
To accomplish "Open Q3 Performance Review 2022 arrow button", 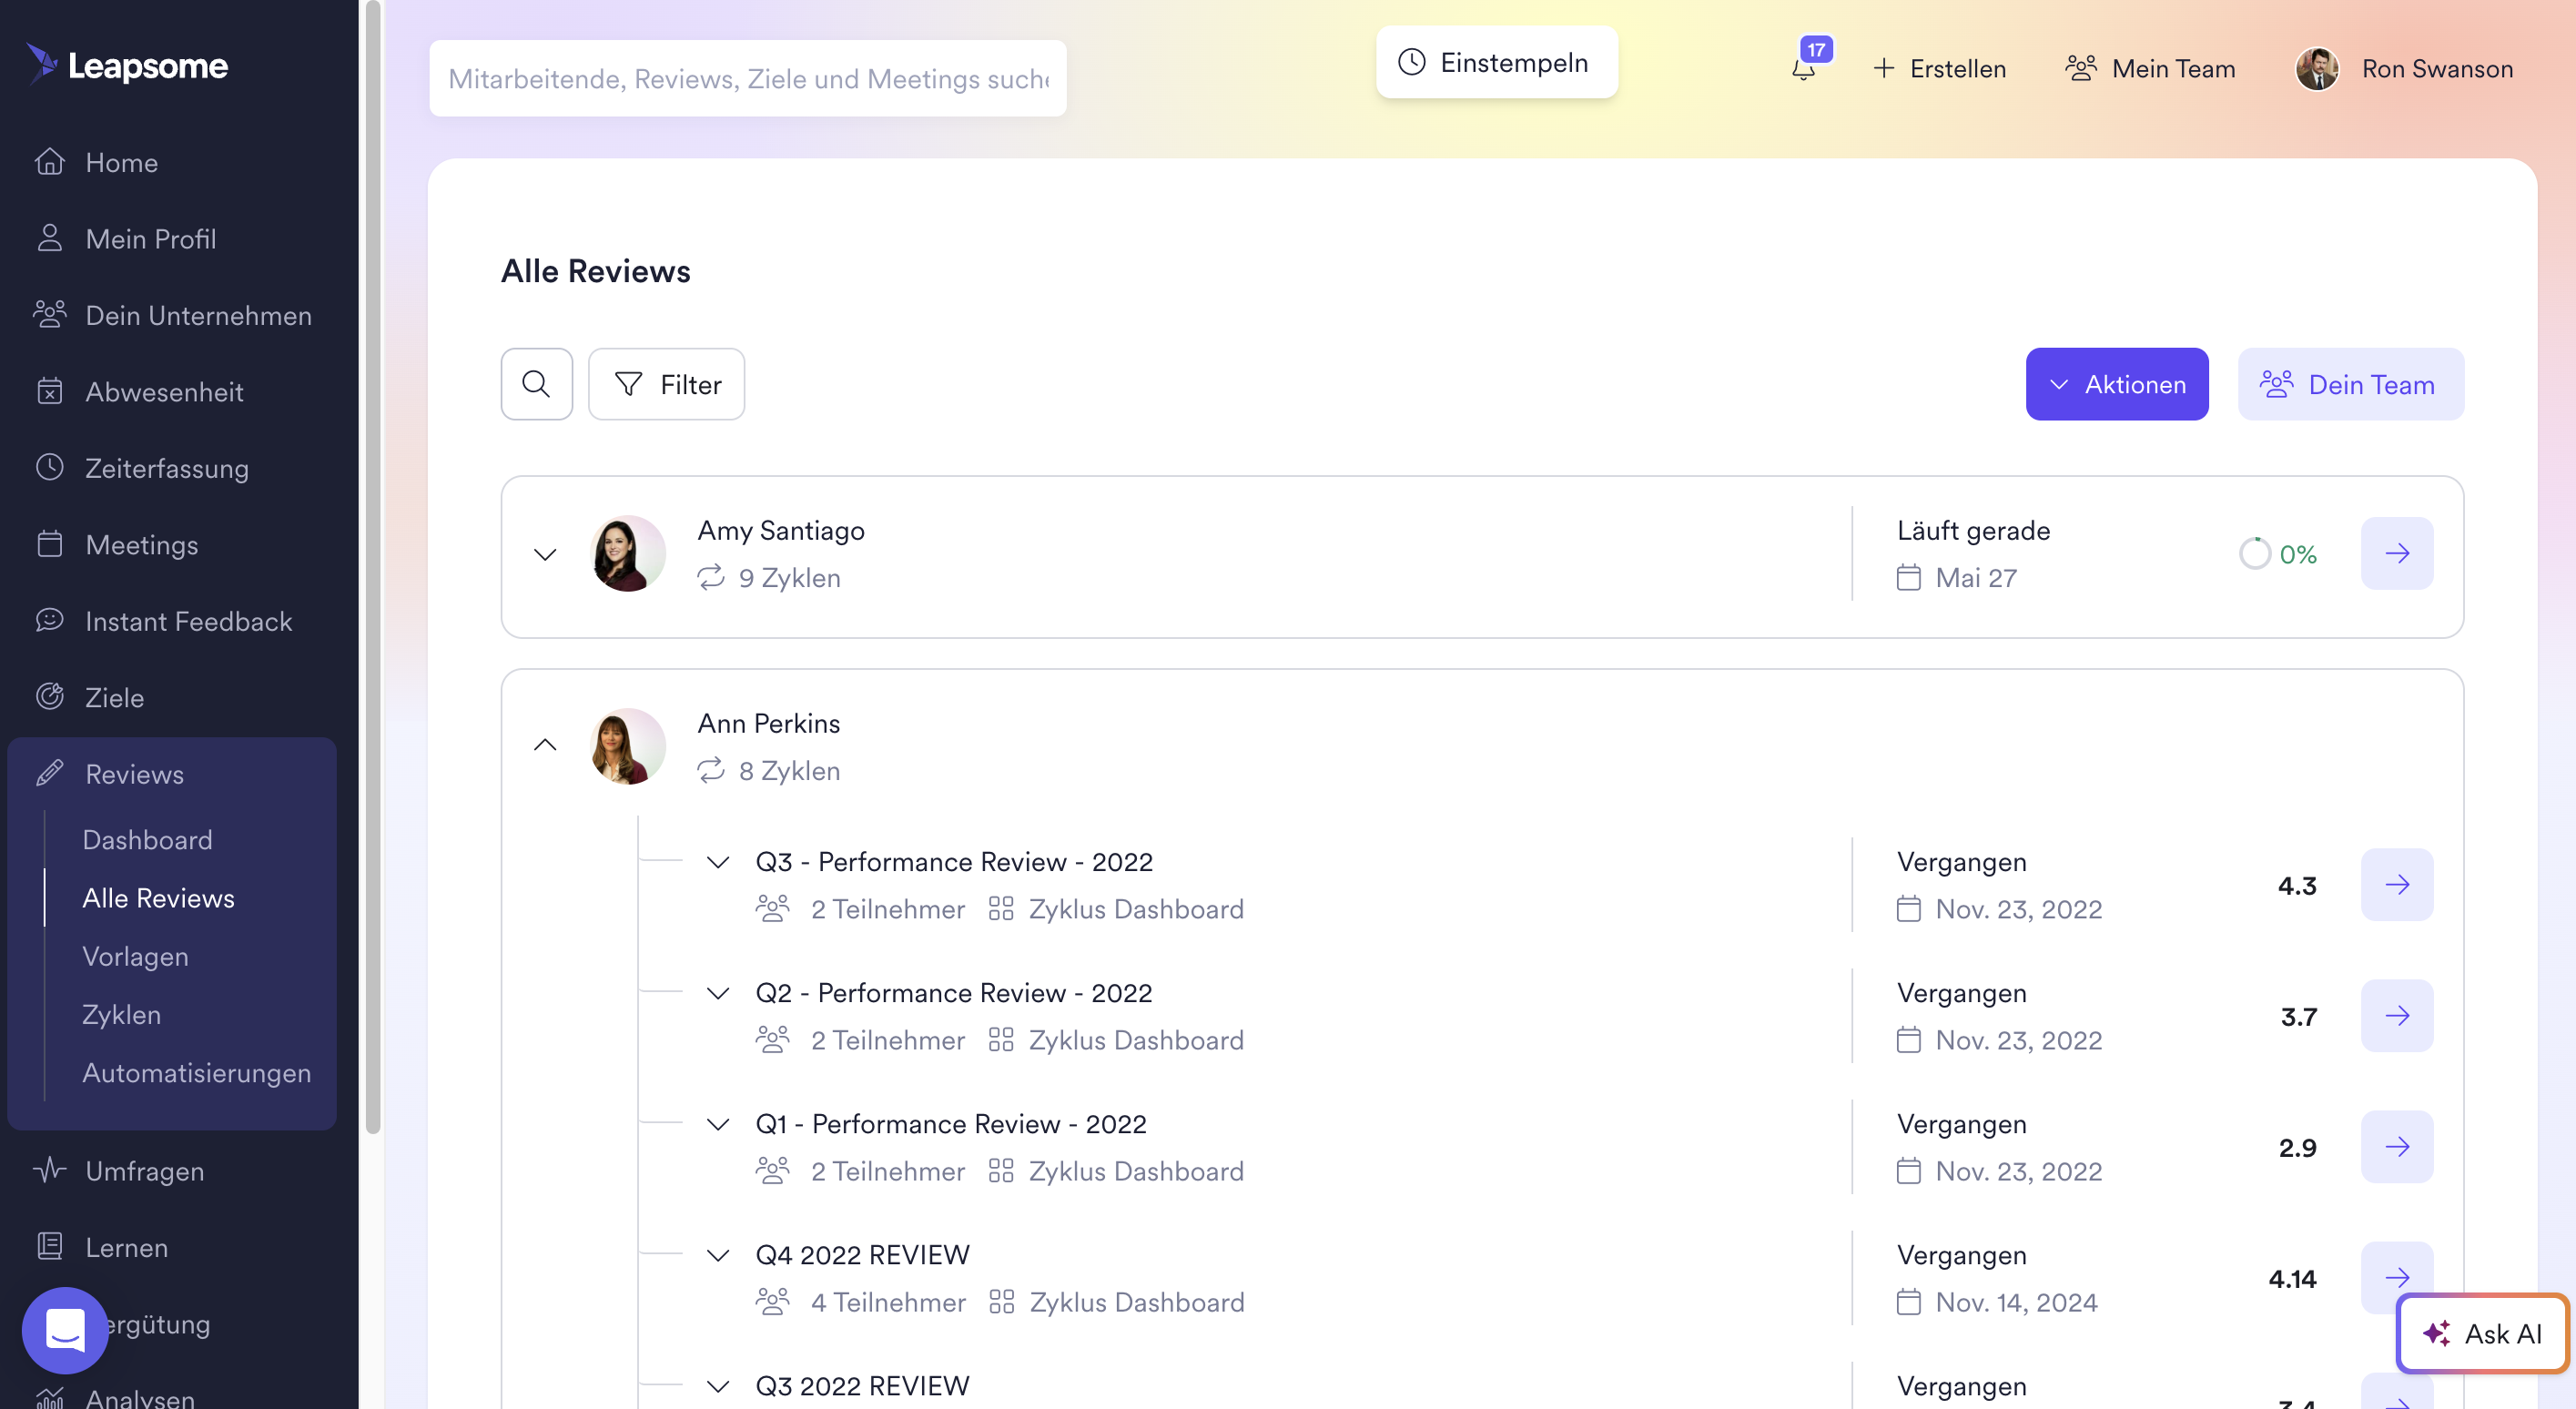I will [2397, 884].
